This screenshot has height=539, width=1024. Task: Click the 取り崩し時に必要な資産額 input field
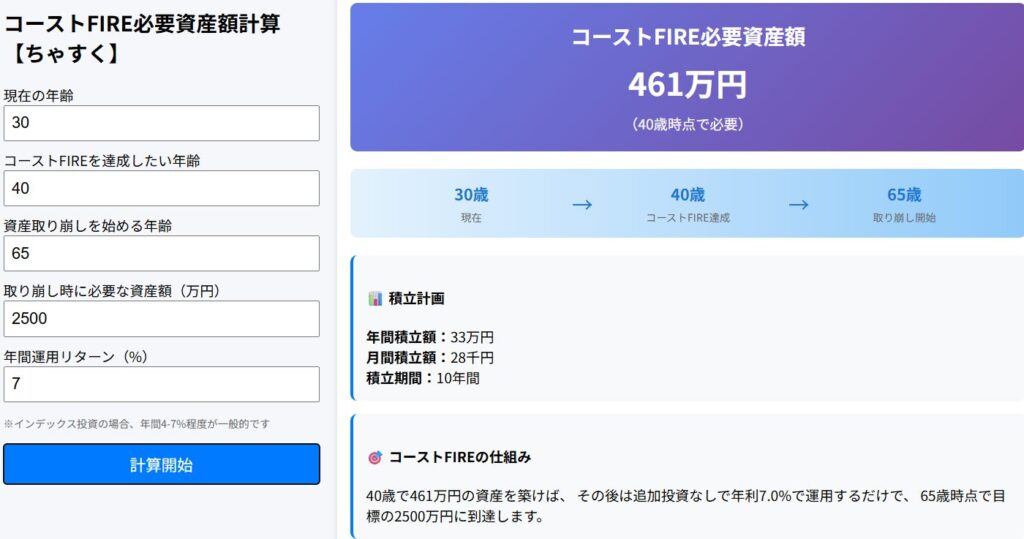(x=161, y=319)
